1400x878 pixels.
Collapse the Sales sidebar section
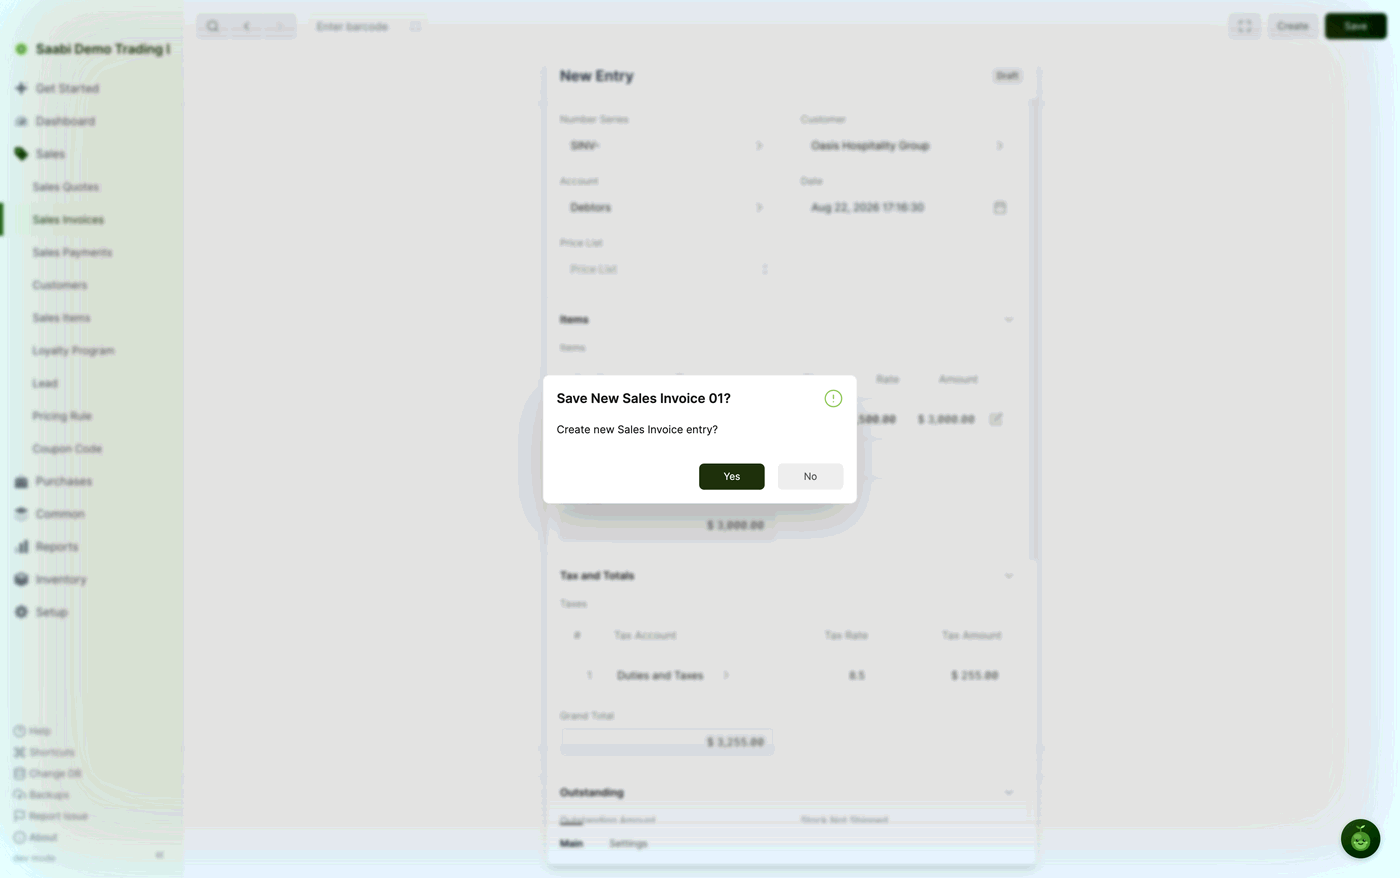(50, 154)
